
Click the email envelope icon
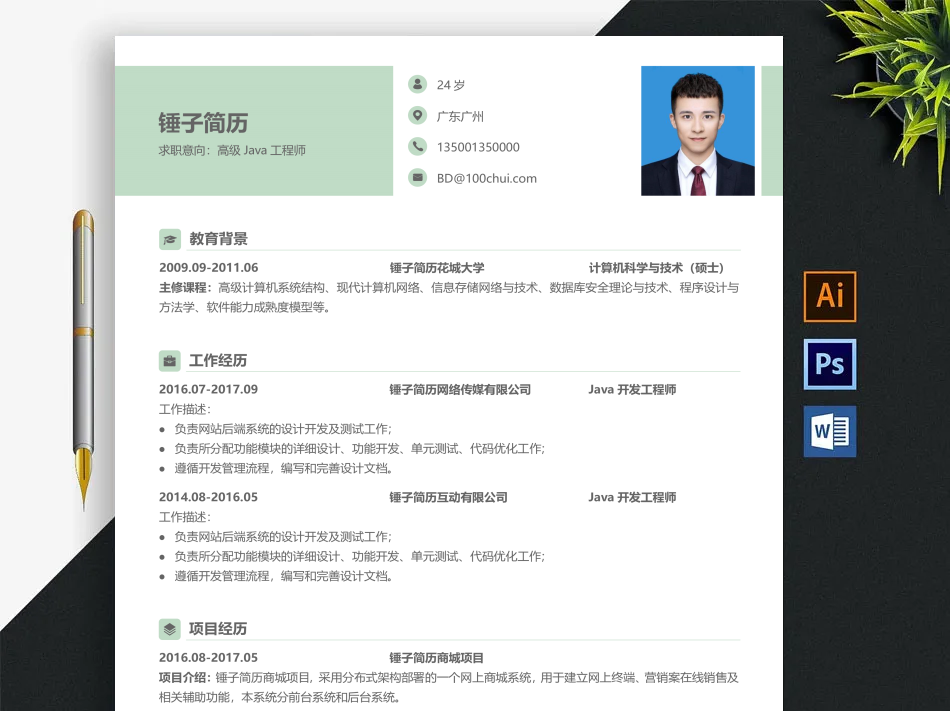pyautogui.click(x=417, y=177)
